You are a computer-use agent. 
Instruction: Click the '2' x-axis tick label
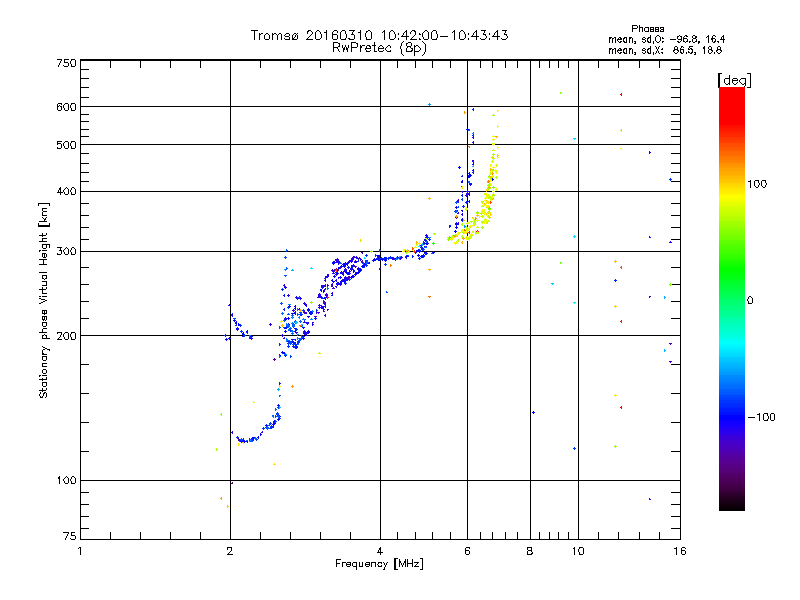click(x=230, y=551)
